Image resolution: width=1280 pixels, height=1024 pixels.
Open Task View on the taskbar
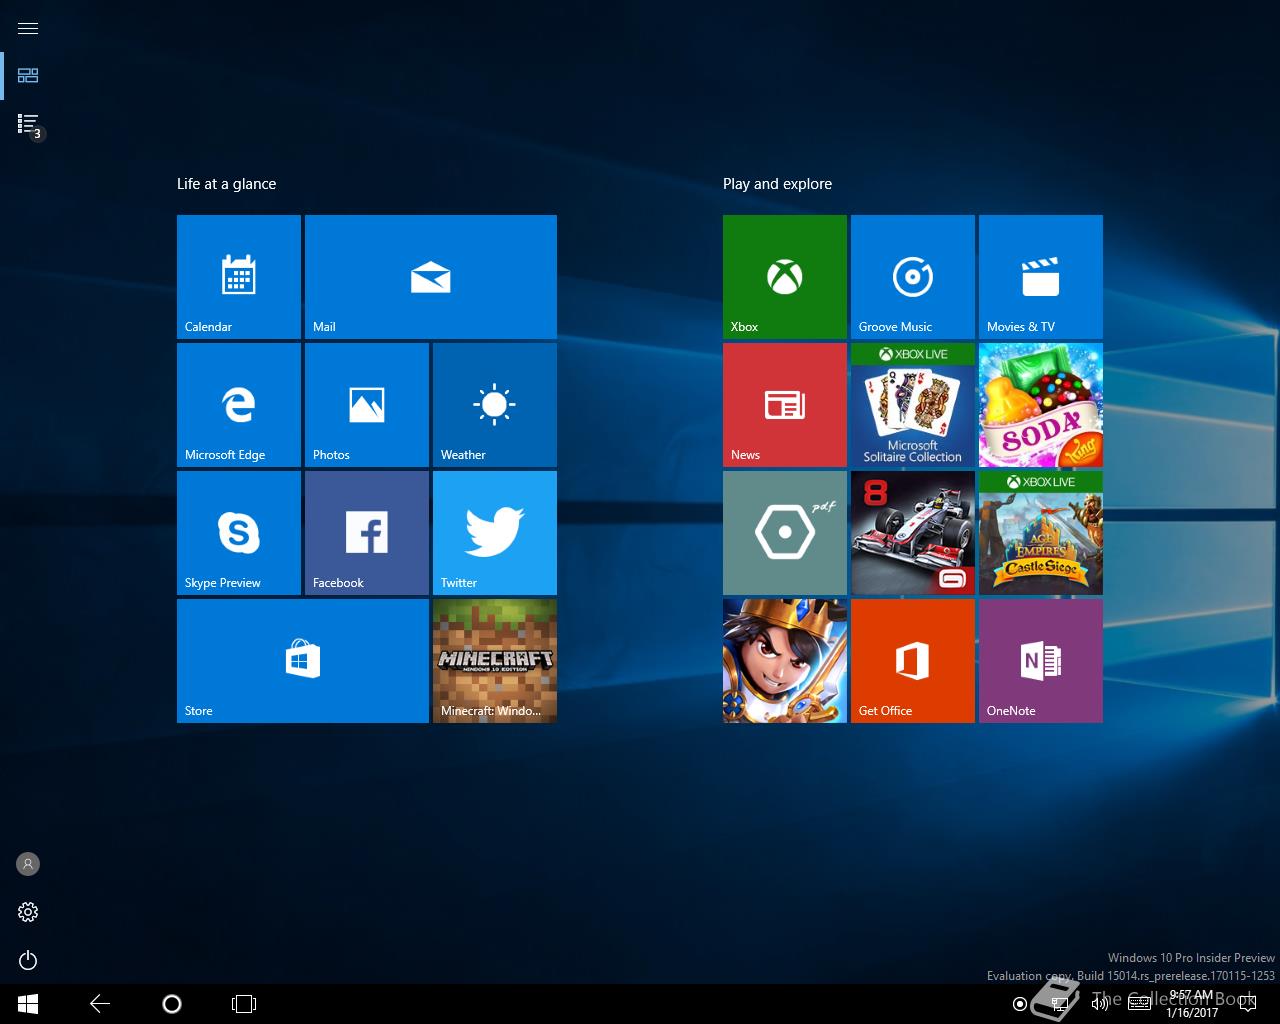click(x=244, y=1004)
